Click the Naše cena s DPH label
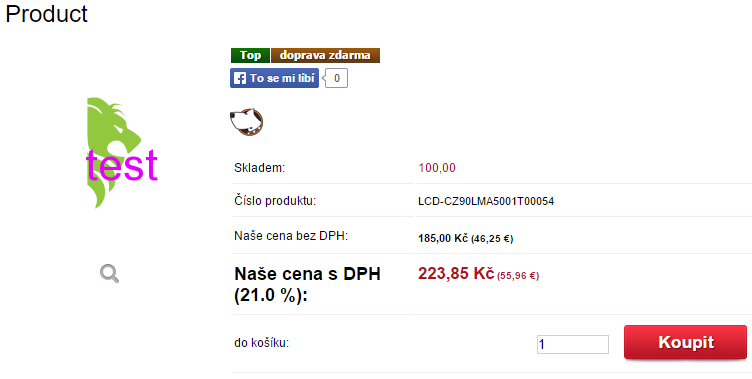 307,284
